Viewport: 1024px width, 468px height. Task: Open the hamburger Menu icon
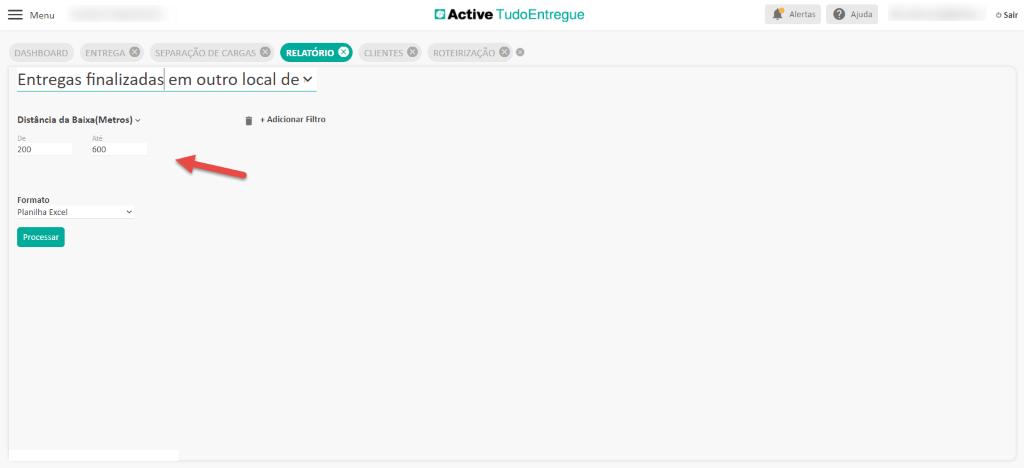[15, 14]
